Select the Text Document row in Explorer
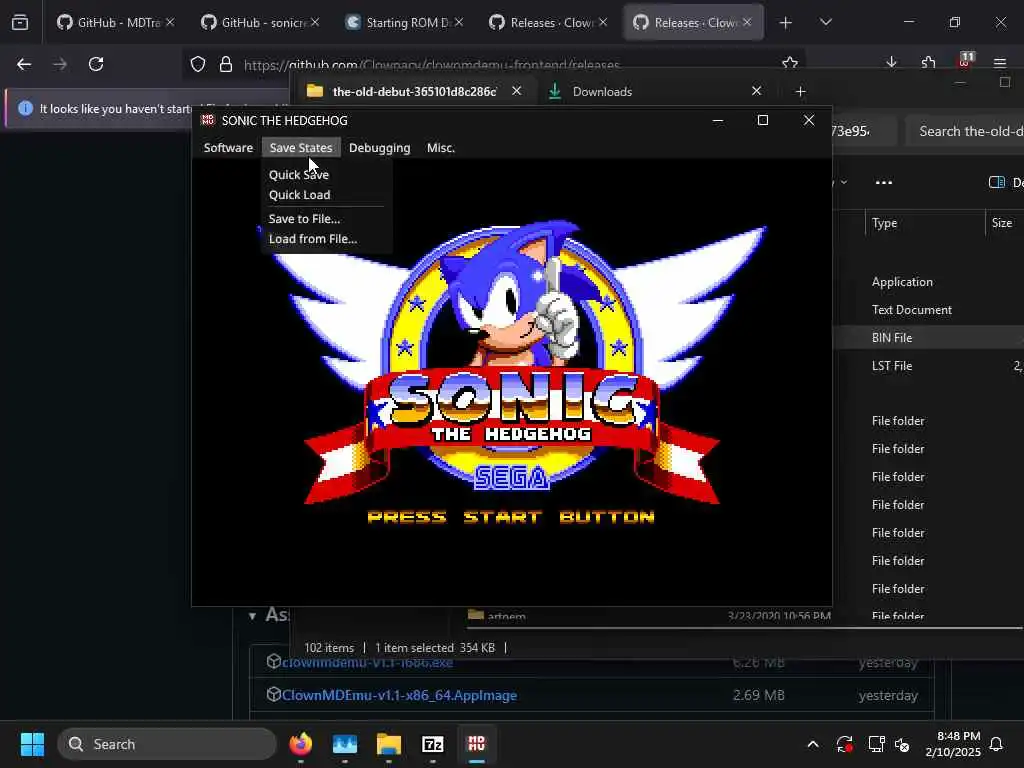Viewport: 1024px width, 768px height. click(x=929, y=310)
